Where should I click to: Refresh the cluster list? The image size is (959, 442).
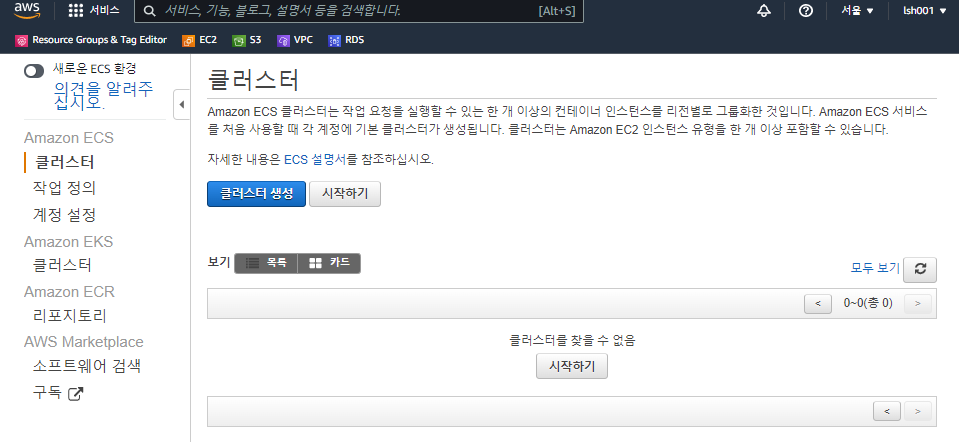click(x=920, y=270)
